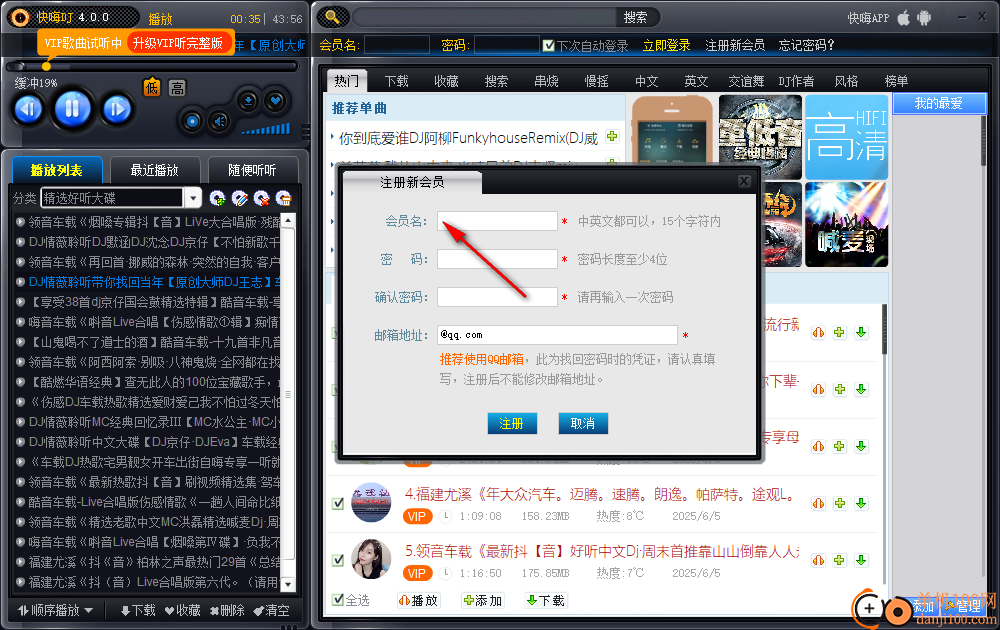This screenshot has width=1000, height=630.
Task: Click the top 搜索 search button
Action: 635,17
